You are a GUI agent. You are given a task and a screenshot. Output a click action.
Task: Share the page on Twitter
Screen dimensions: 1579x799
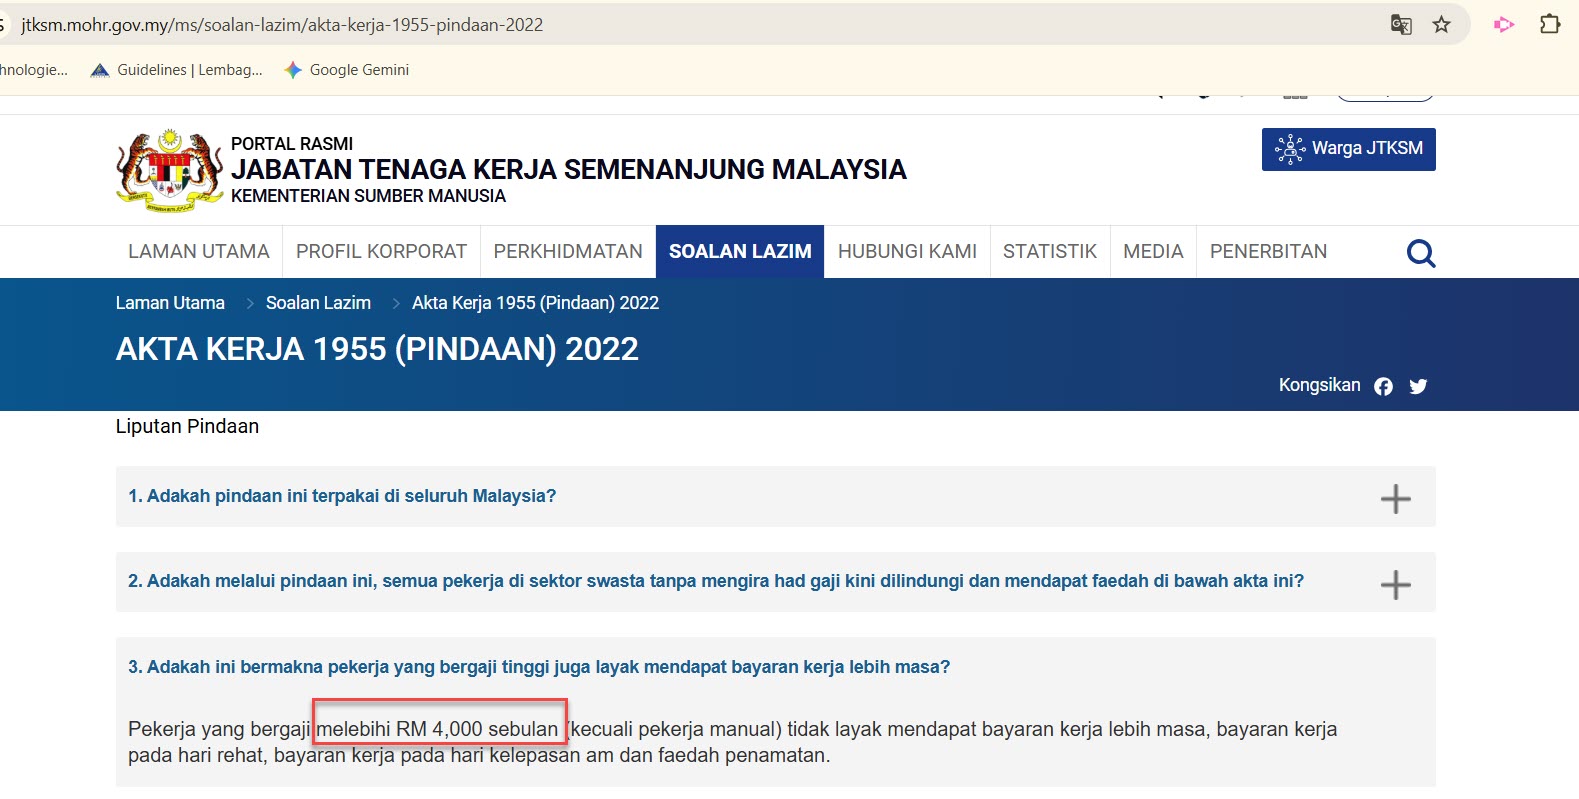tap(1418, 386)
